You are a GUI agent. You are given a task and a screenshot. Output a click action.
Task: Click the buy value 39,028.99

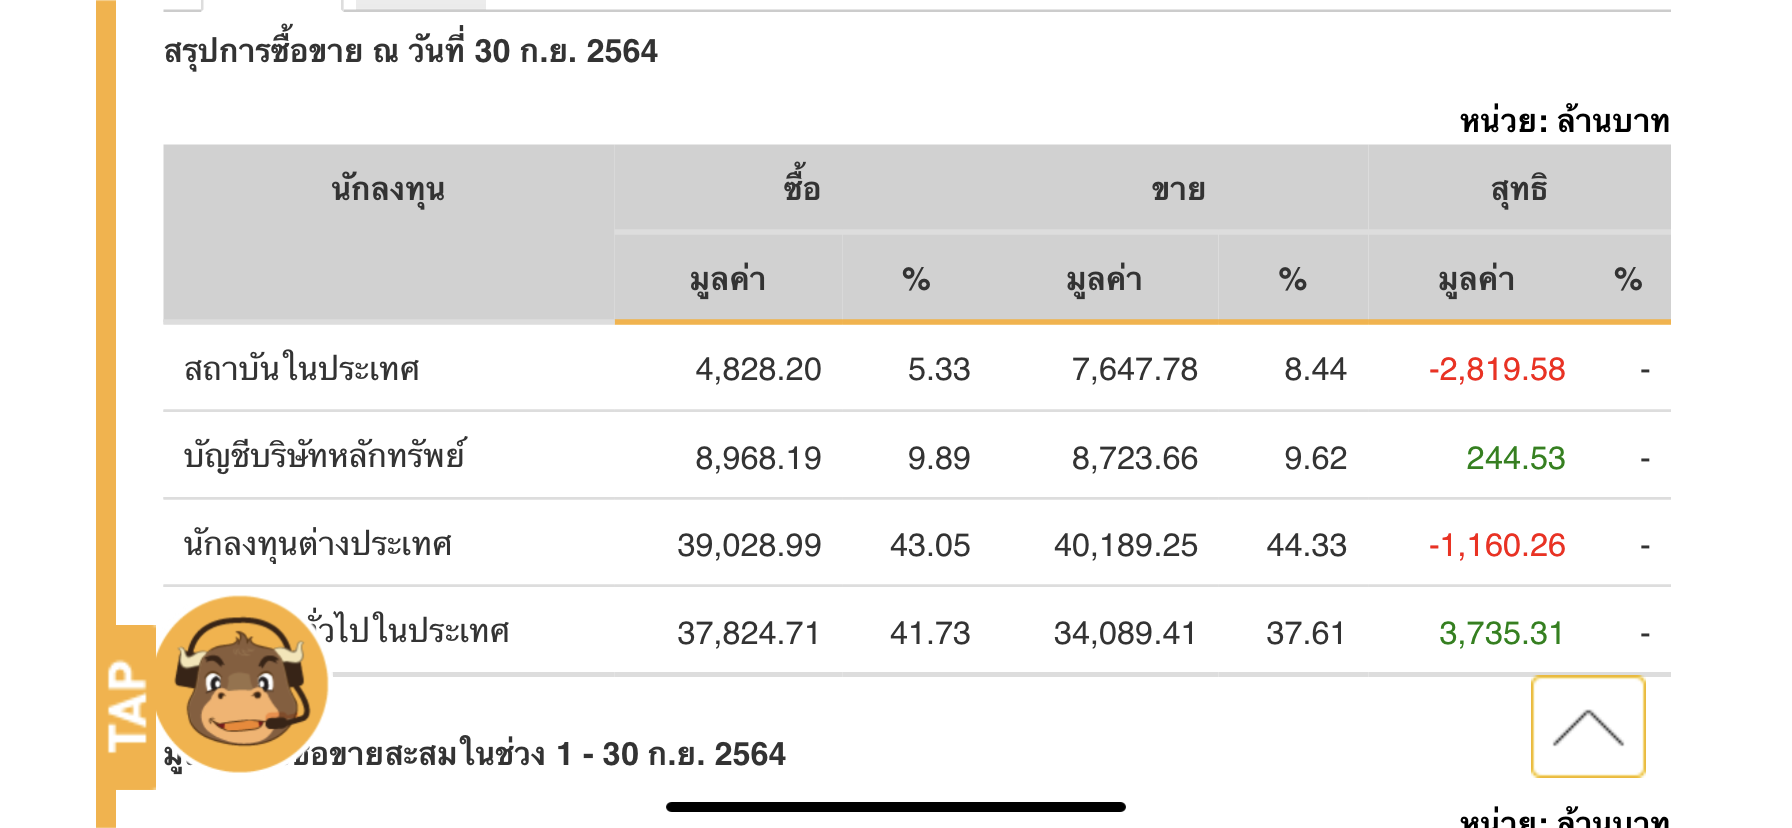point(749,545)
